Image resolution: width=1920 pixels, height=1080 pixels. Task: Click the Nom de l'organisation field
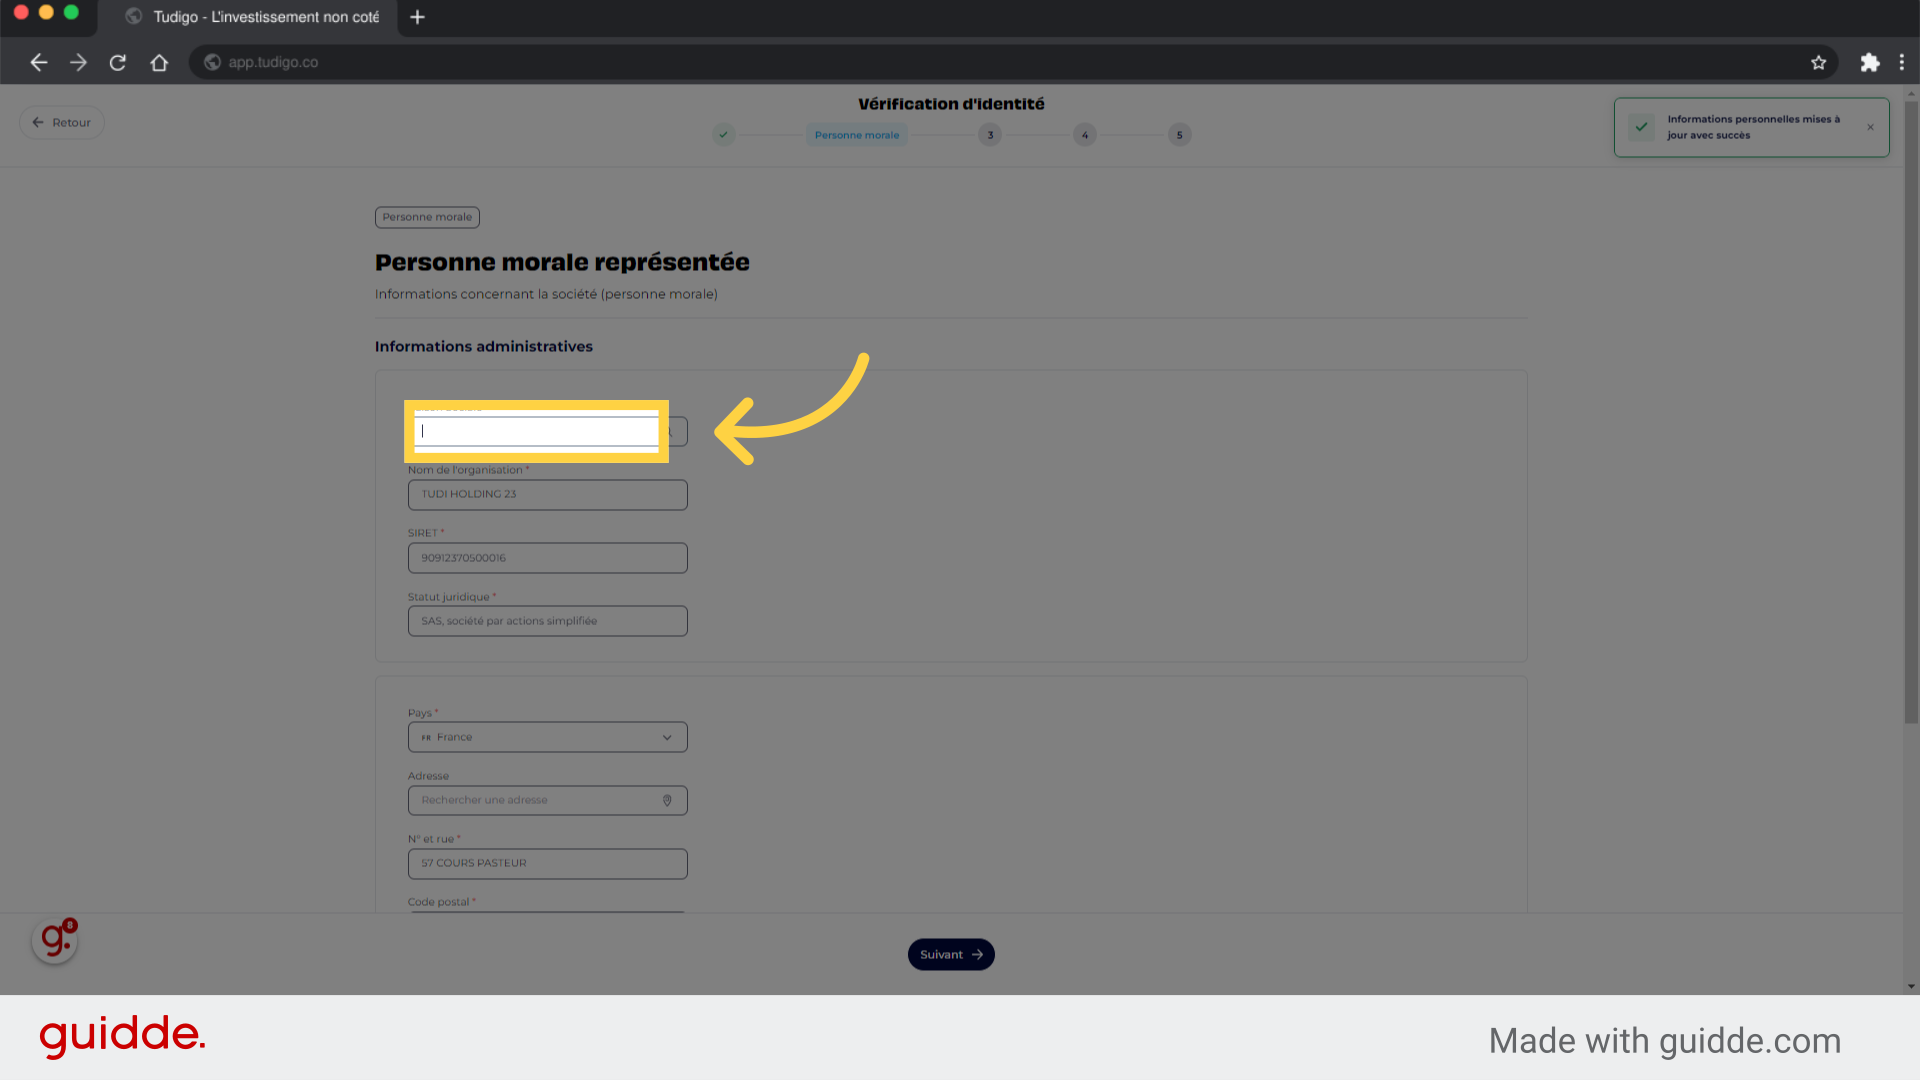pos(546,493)
